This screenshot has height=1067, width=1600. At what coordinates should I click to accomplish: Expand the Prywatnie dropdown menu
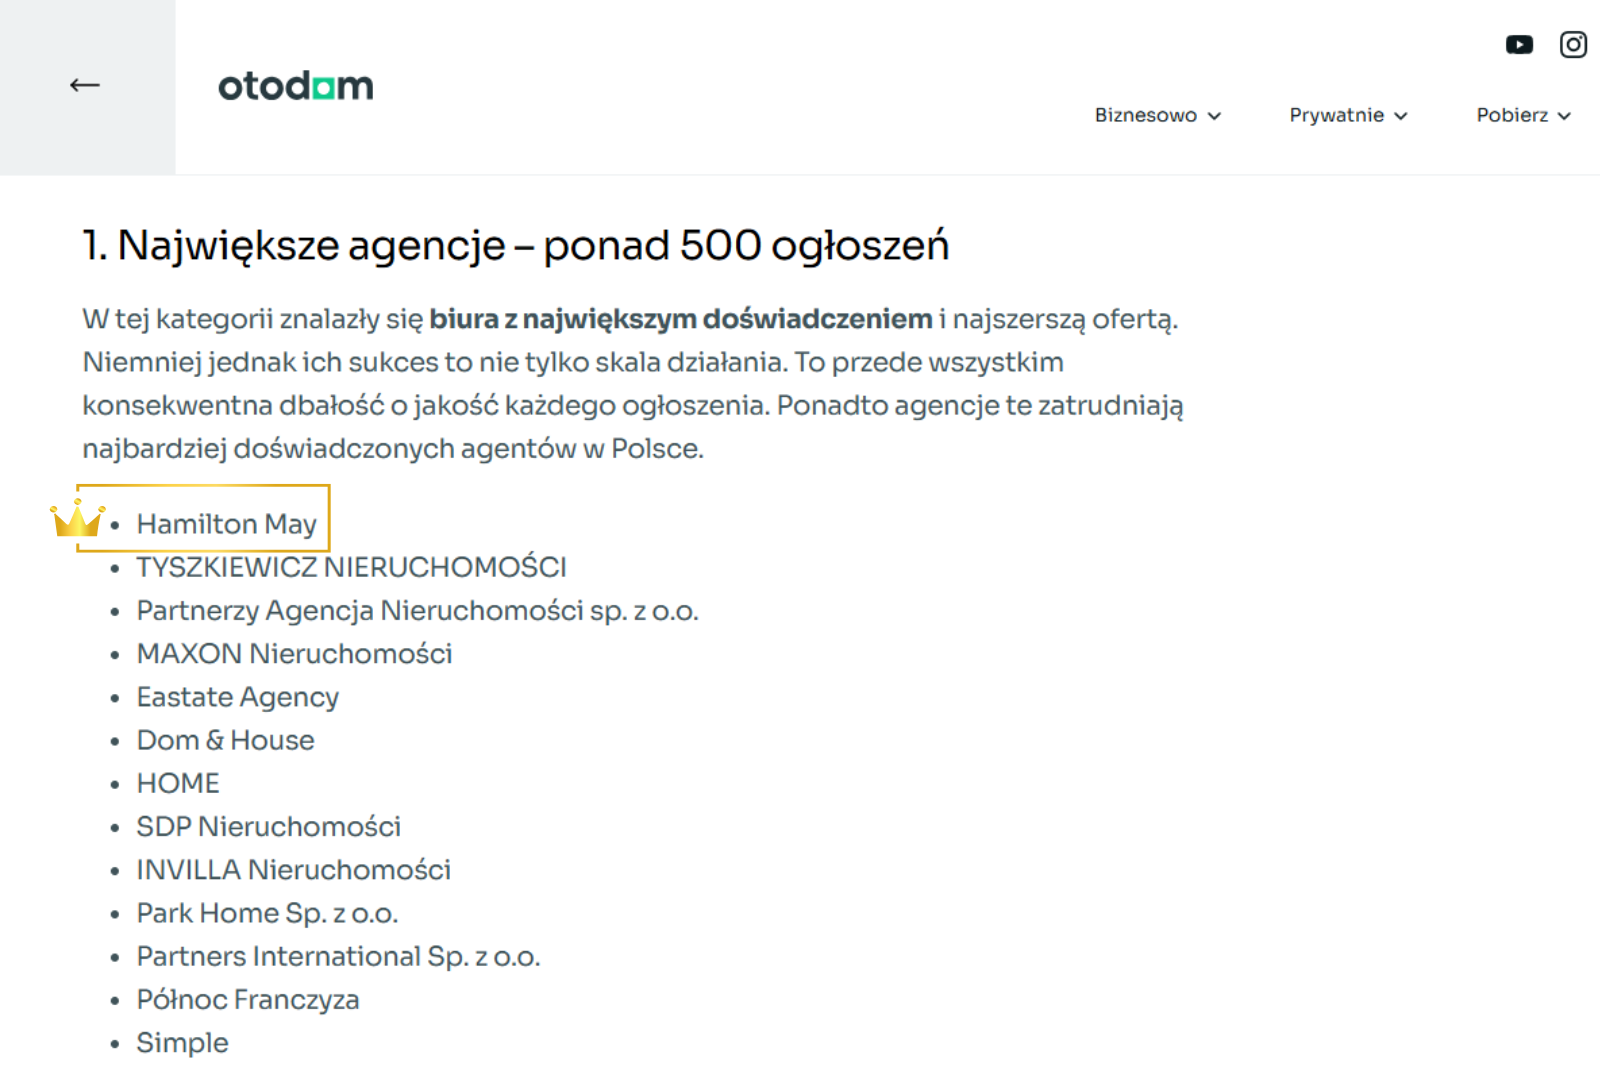coord(1348,115)
